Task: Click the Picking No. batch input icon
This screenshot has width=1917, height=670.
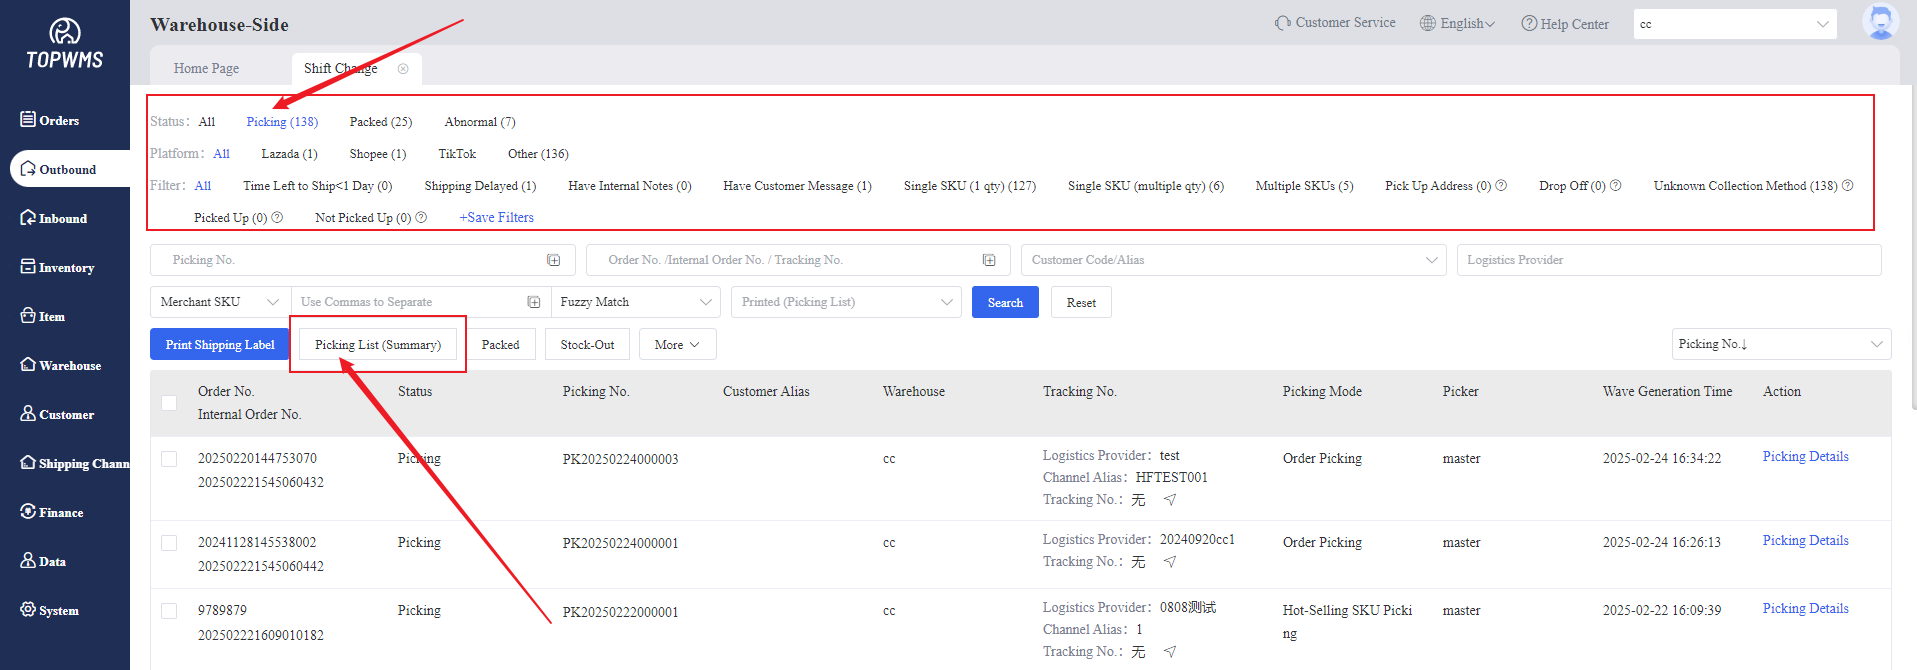Action: pos(553,260)
